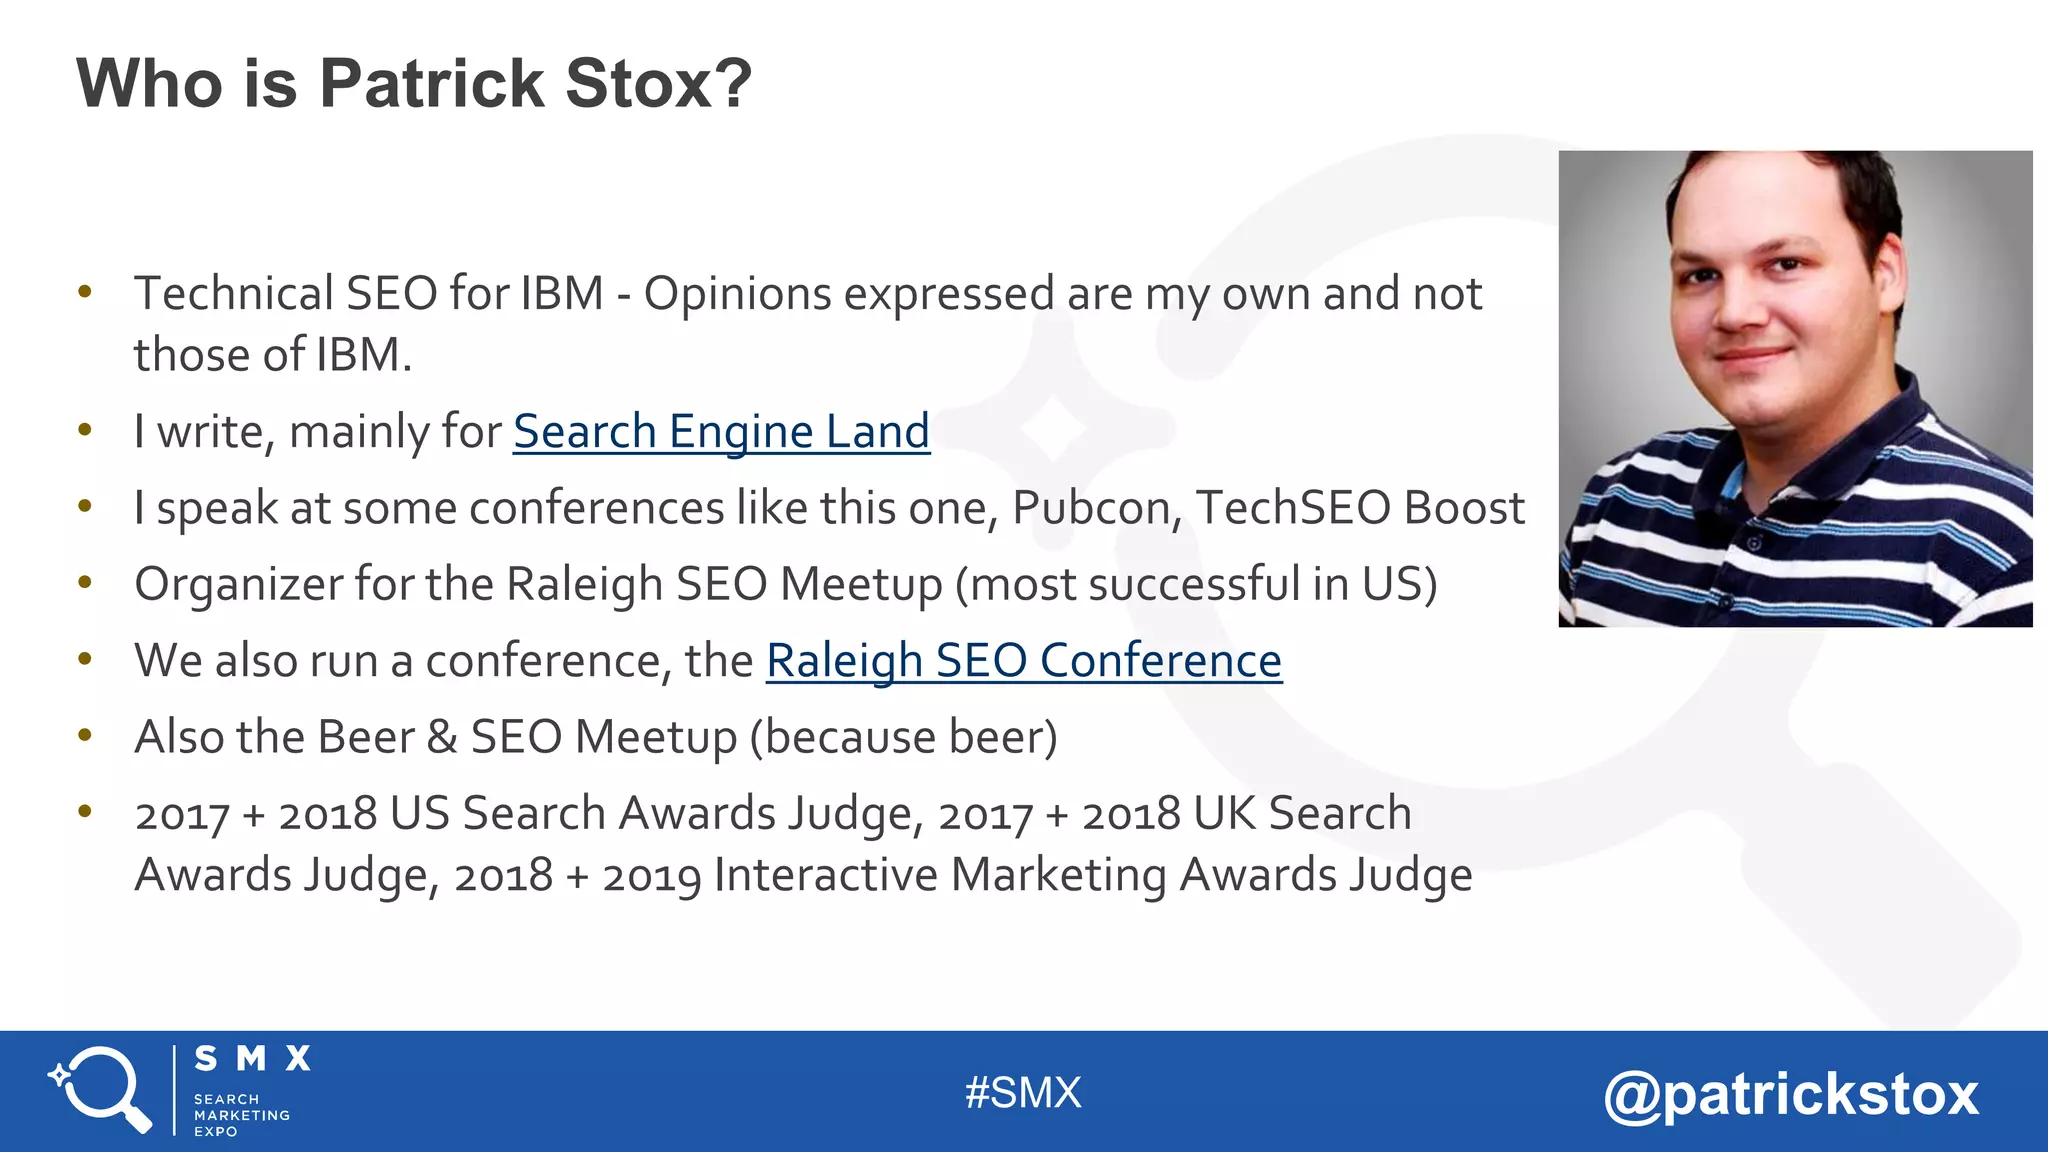
Task: Select the Search Marketing Expo text
Action: point(241,1115)
